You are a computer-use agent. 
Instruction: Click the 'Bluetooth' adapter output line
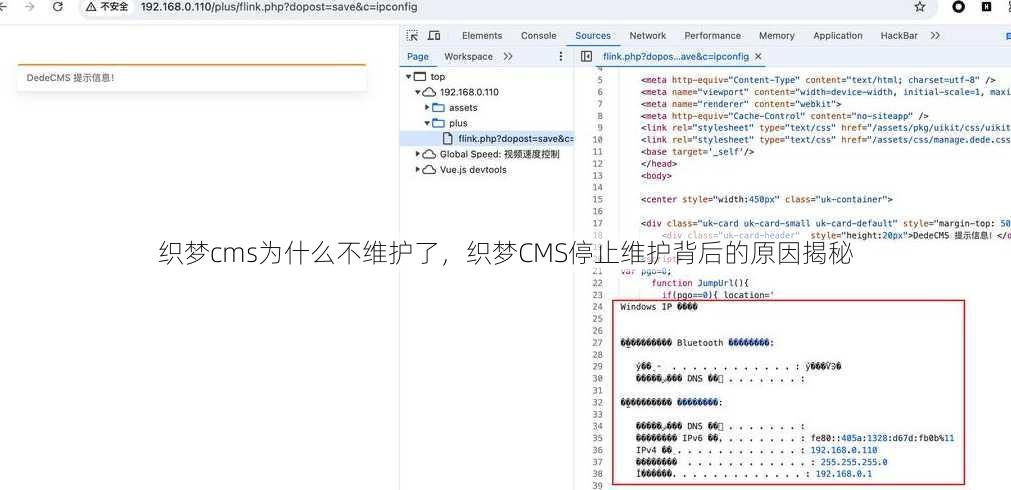(x=698, y=343)
